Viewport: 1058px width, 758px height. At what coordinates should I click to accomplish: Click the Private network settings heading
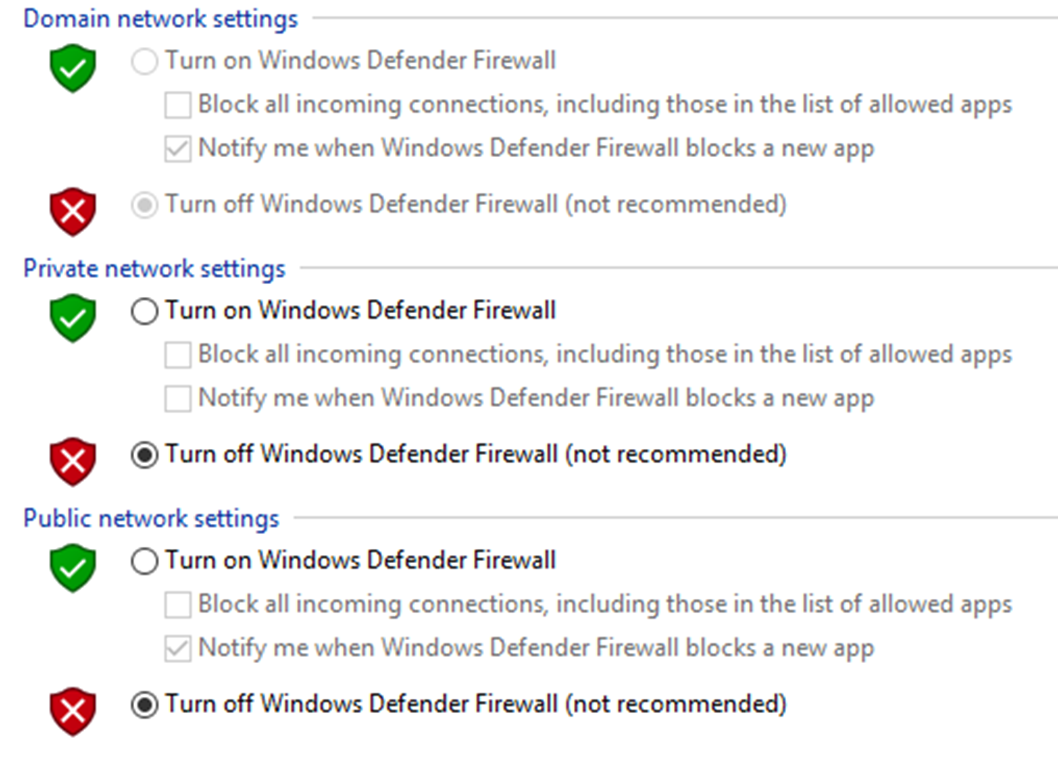154,268
